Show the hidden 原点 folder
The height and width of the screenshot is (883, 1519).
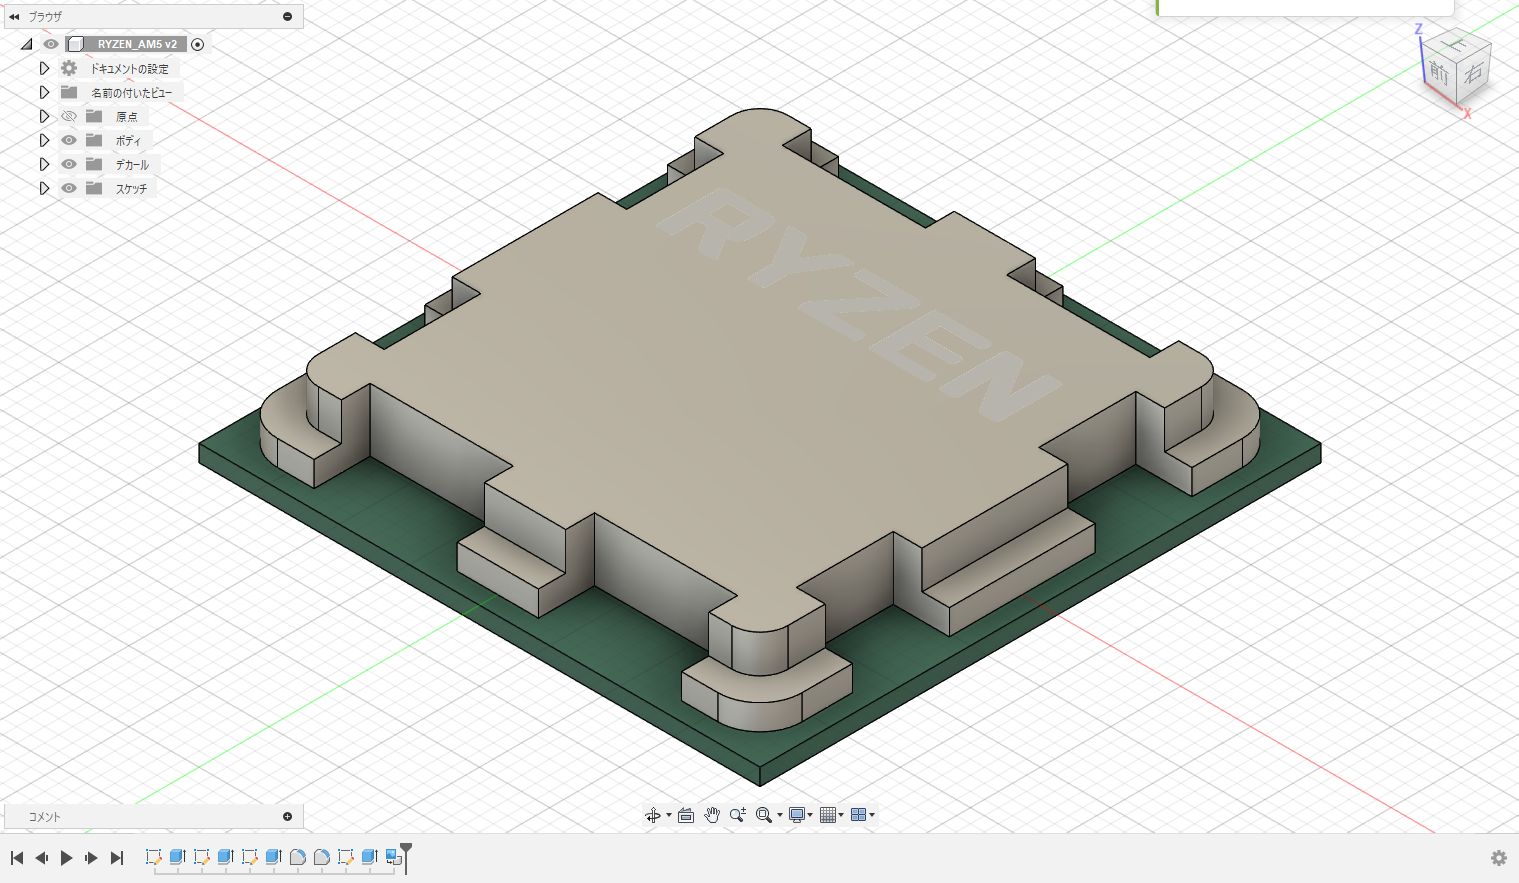pos(69,116)
